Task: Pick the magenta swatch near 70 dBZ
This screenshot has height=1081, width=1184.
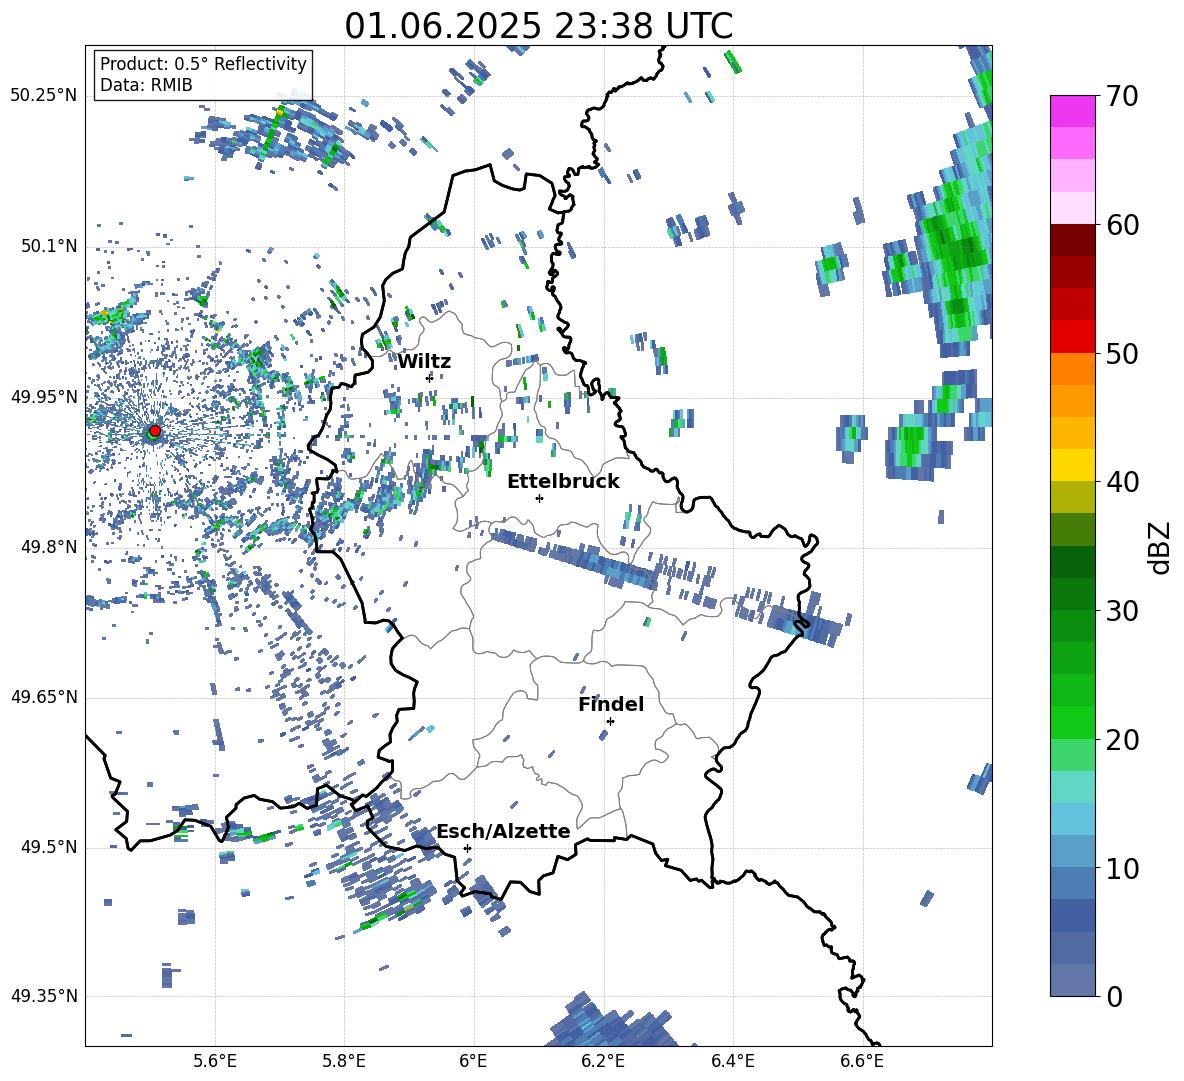Action: tap(1072, 111)
